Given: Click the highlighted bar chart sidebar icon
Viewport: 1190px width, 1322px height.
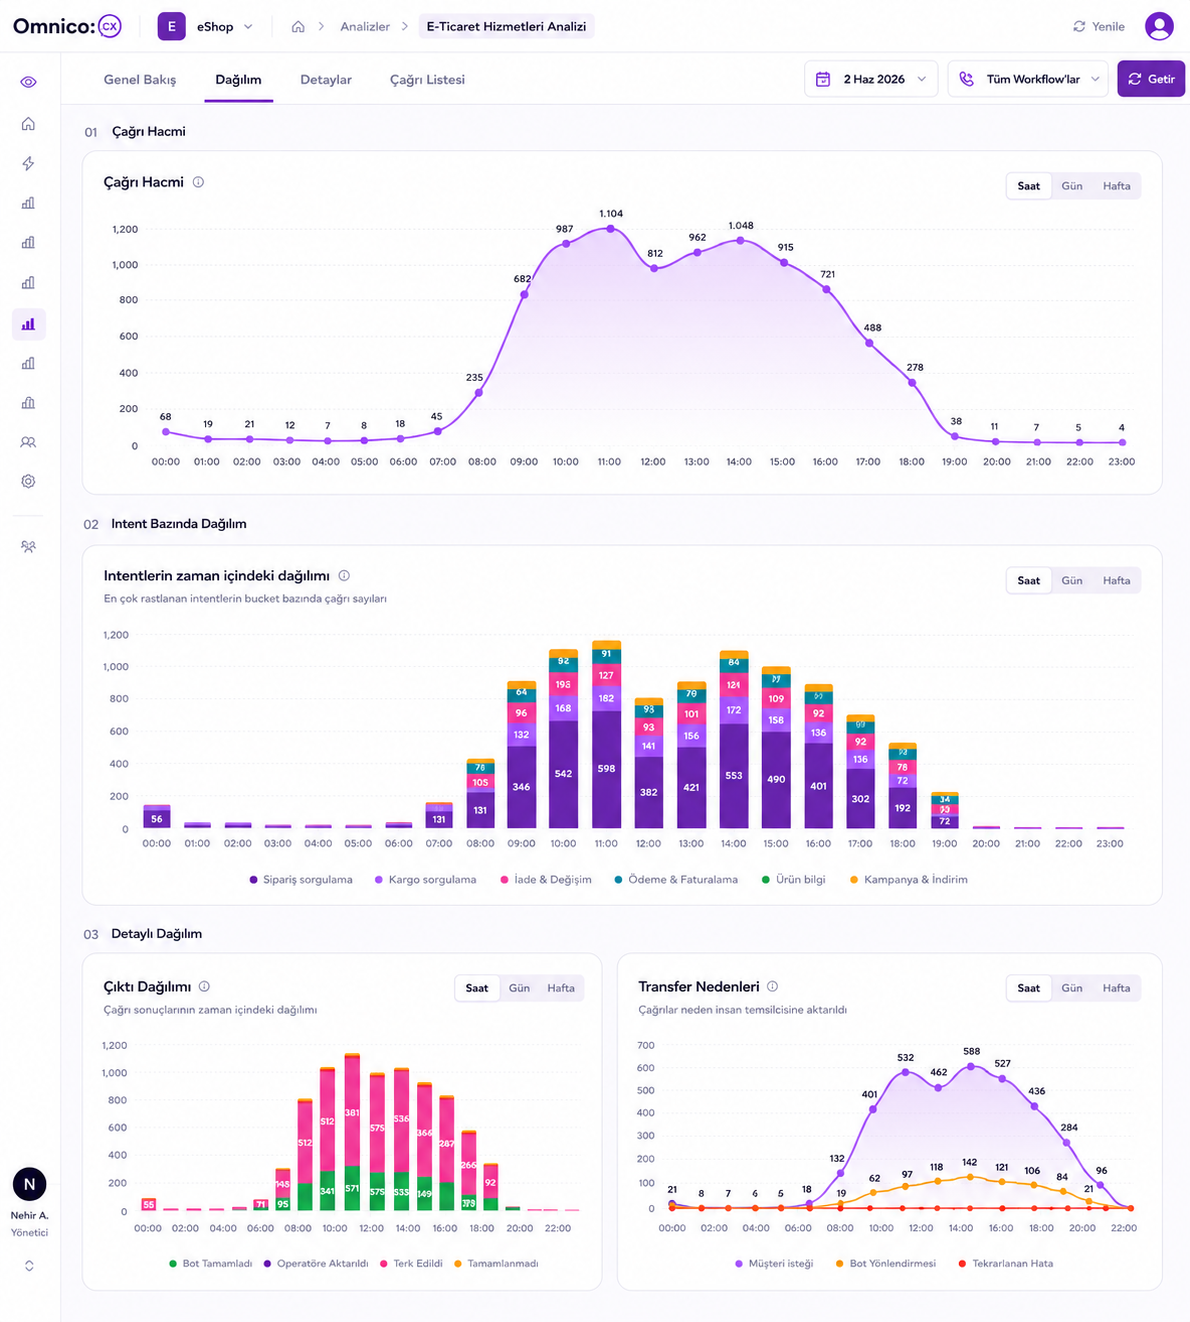Looking at the screenshot, I should [x=28, y=323].
